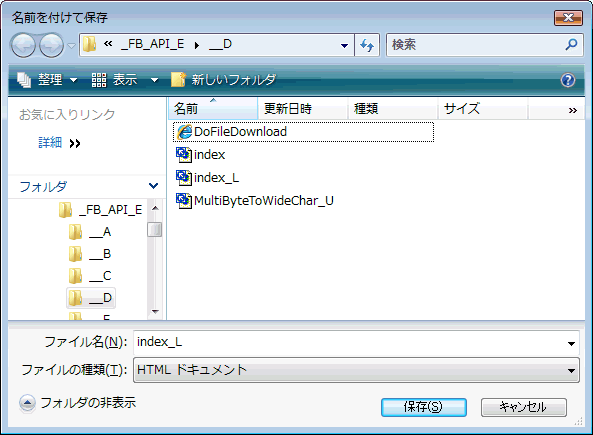The image size is (593, 435).
Task: Select the MultiByteToWideChar_U file
Action: coord(255,200)
